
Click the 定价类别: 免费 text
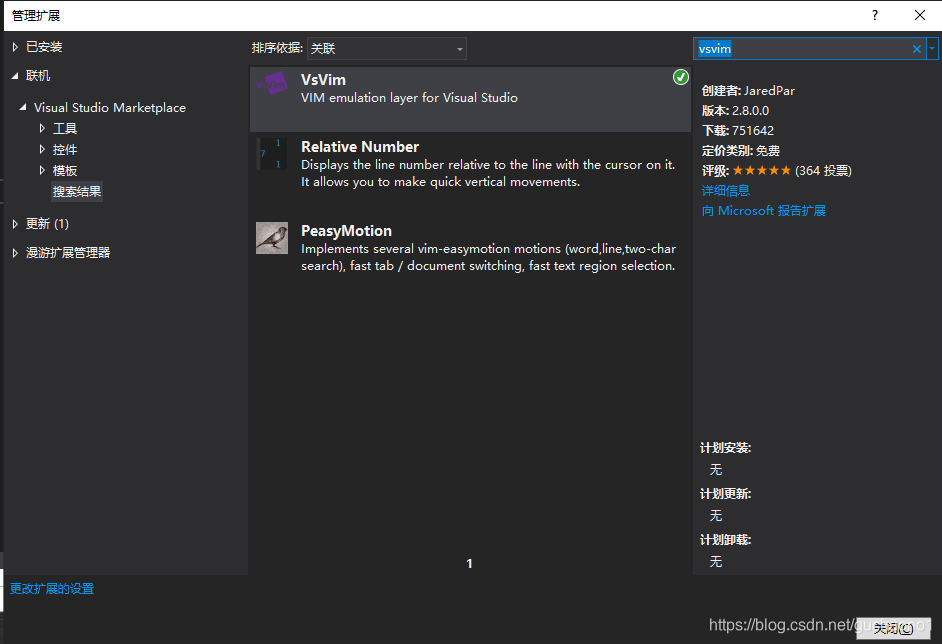tap(741, 151)
